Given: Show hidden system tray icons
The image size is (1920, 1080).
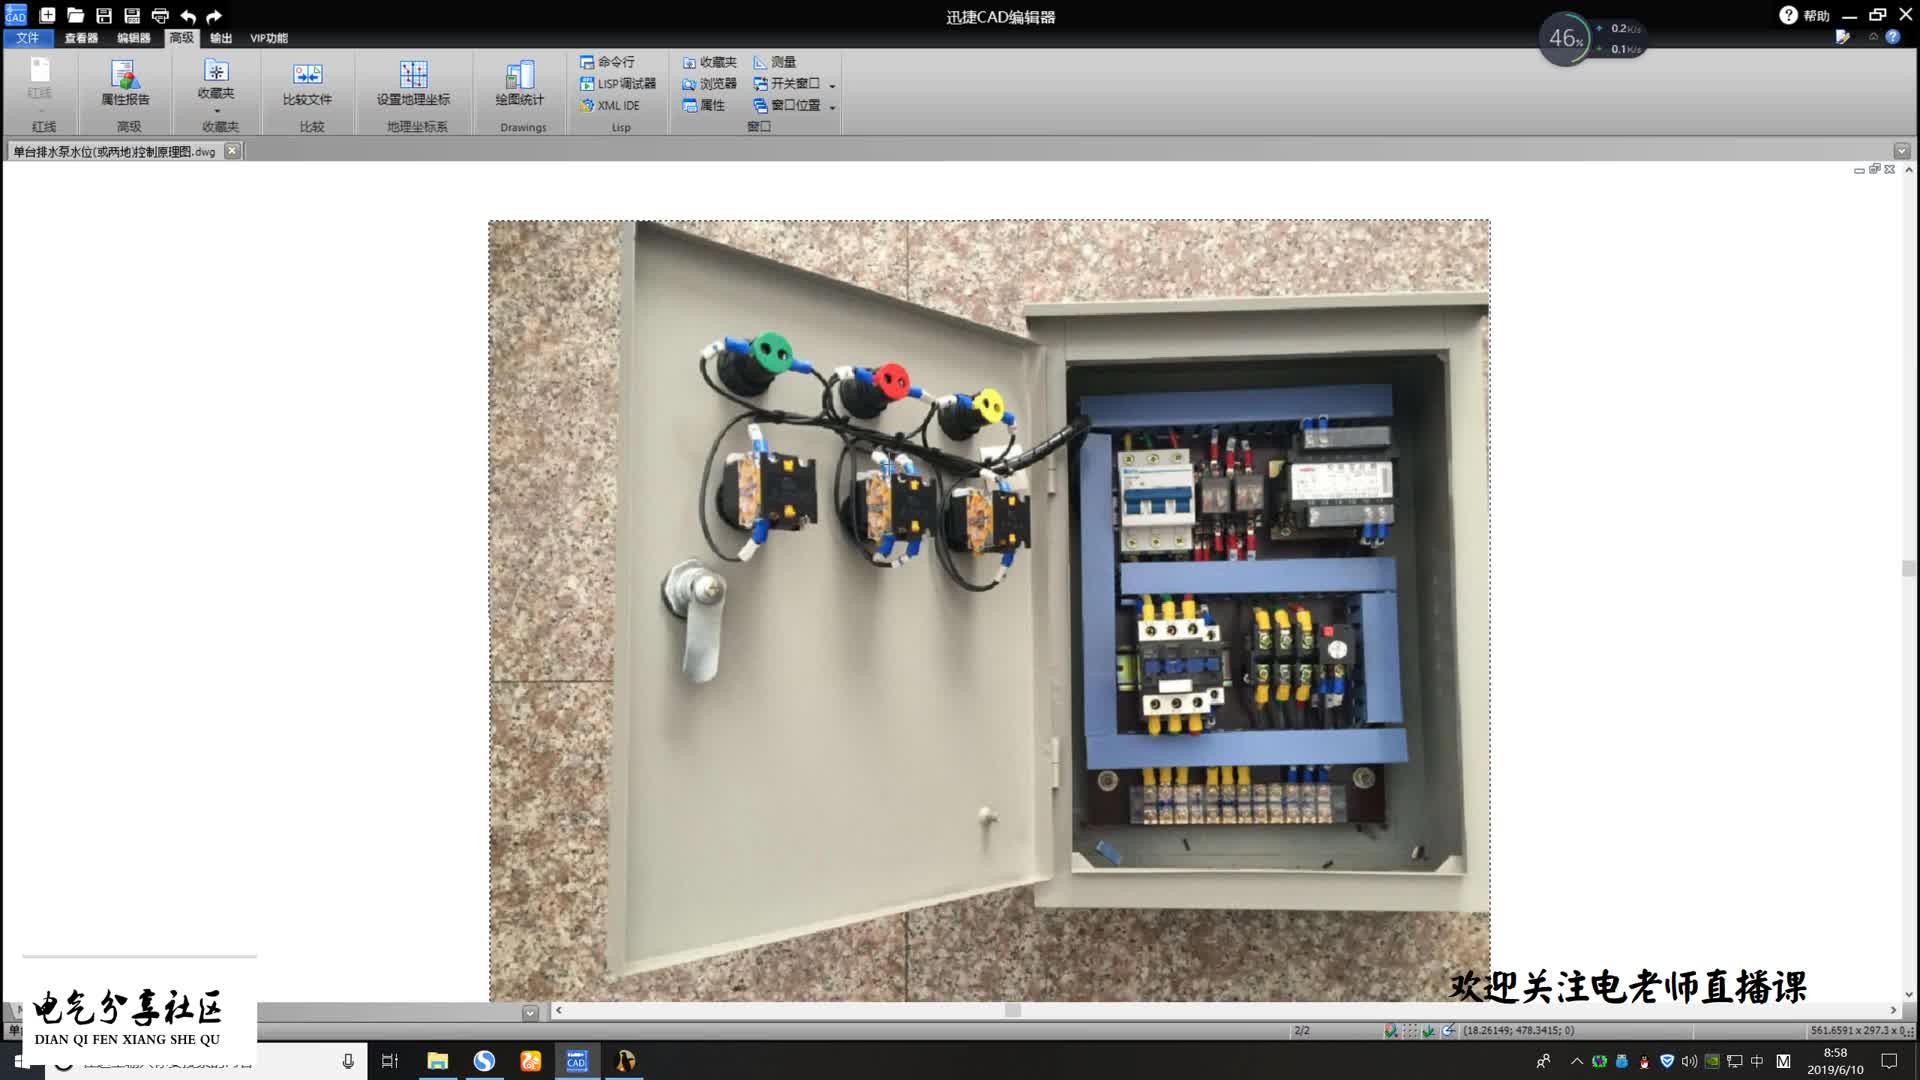Looking at the screenshot, I should (1577, 1061).
